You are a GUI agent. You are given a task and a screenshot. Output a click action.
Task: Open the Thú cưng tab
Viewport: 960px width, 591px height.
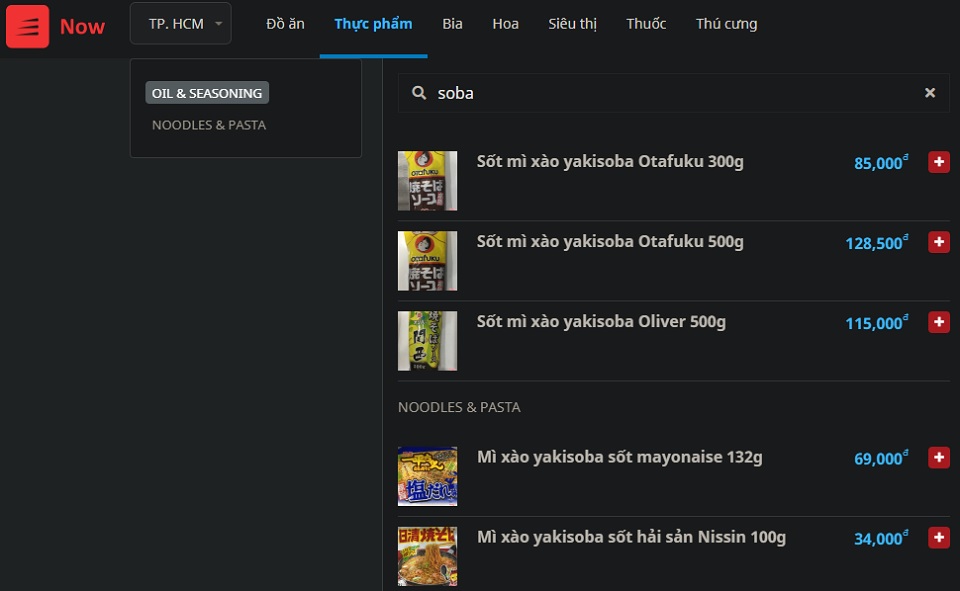727,24
